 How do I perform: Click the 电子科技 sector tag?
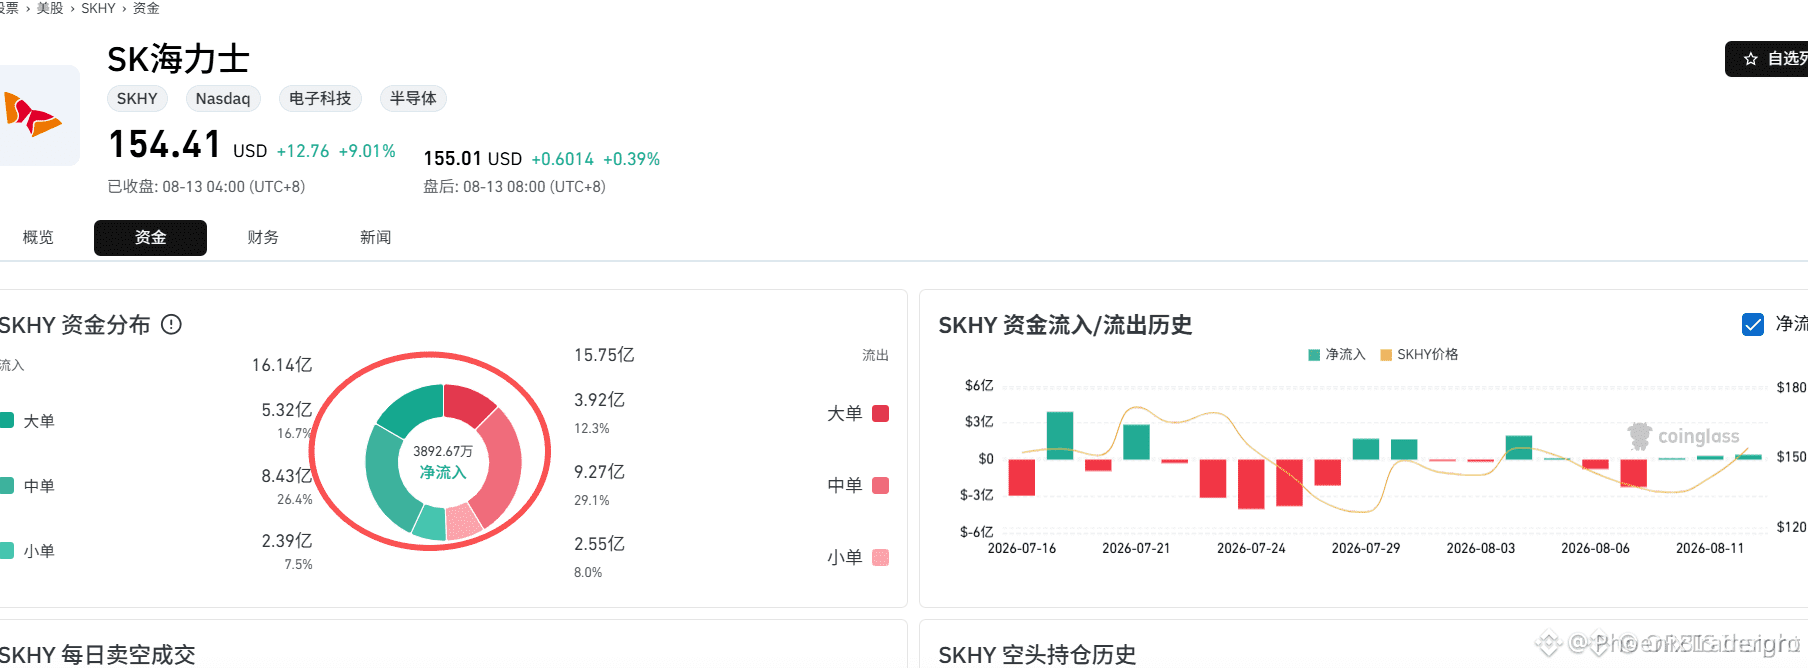coord(320,98)
